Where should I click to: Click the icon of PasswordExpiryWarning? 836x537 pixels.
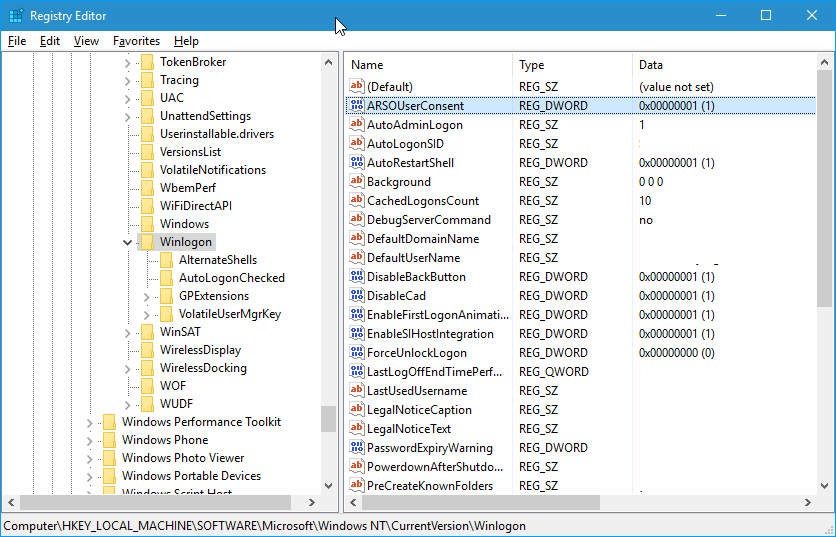point(357,448)
